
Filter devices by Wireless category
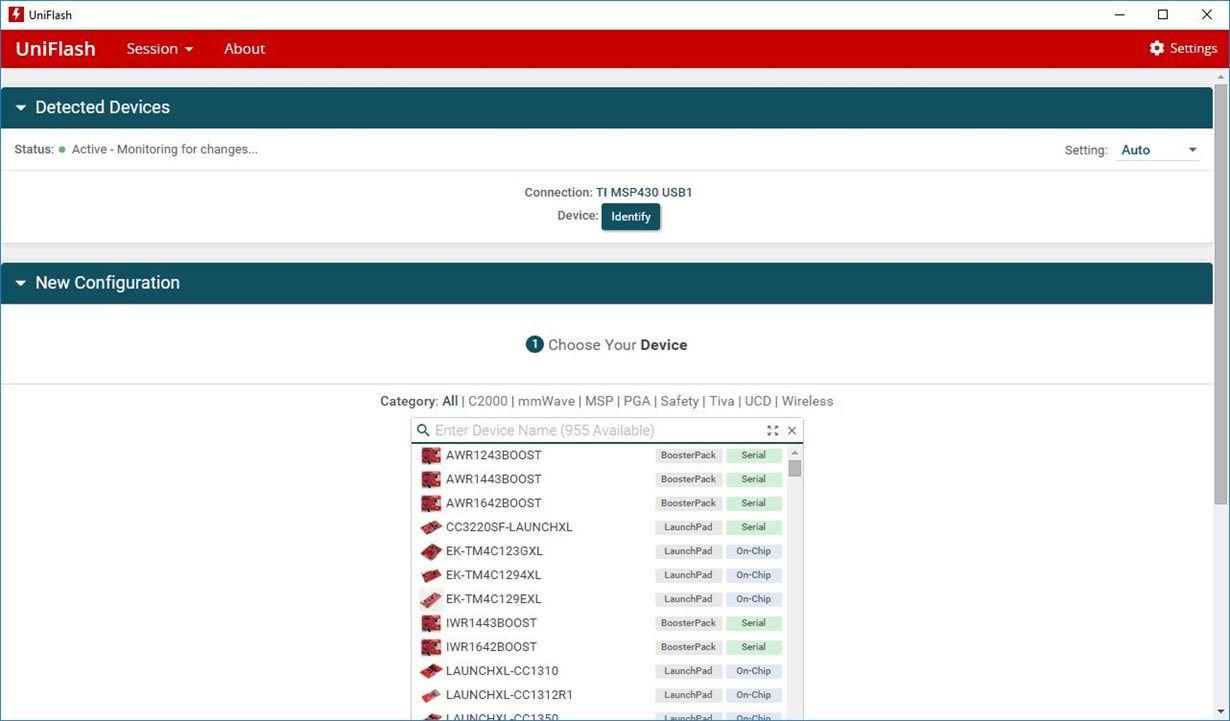[x=807, y=401]
